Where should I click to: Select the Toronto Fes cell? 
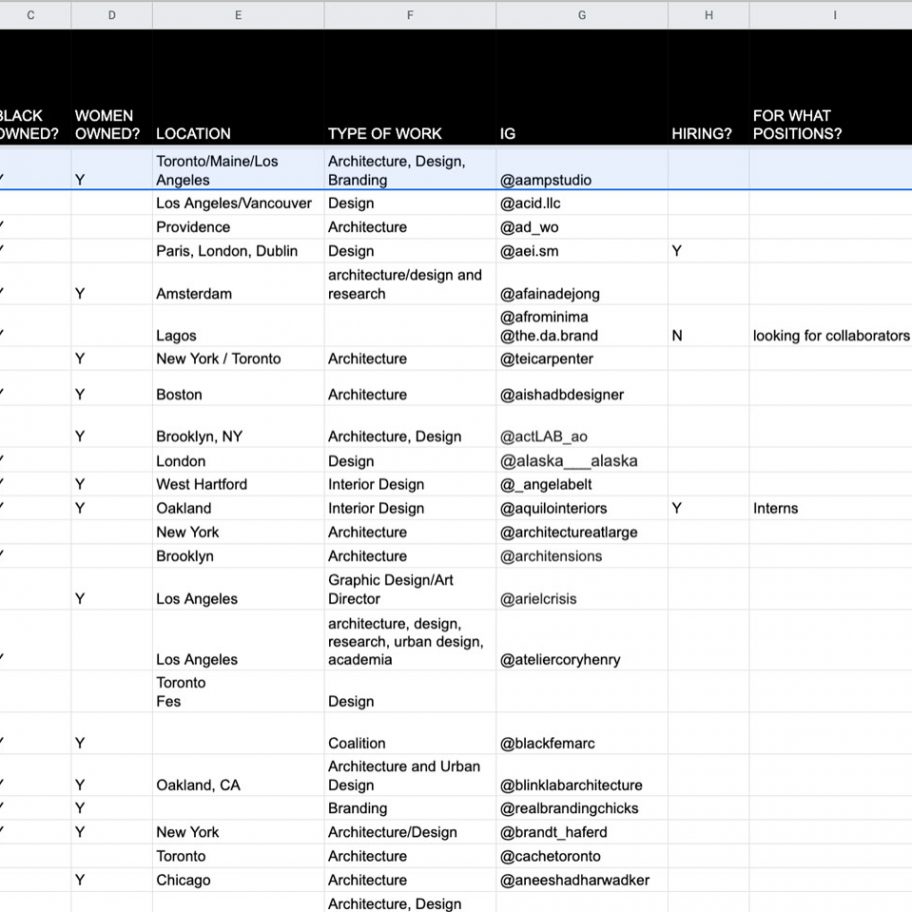point(238,692)
